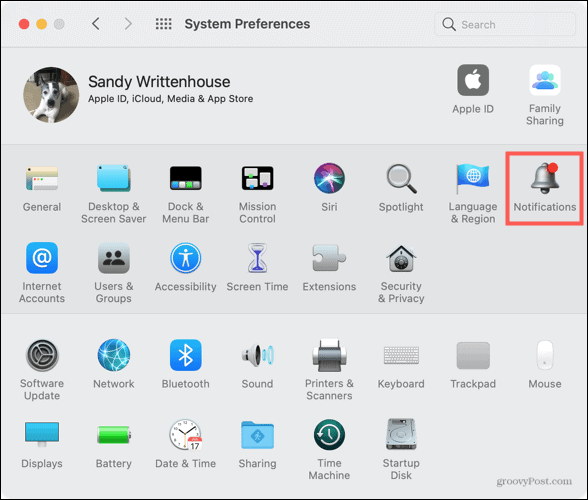Click the magnifying glass in Search field
588x500 pixels.
449,24
